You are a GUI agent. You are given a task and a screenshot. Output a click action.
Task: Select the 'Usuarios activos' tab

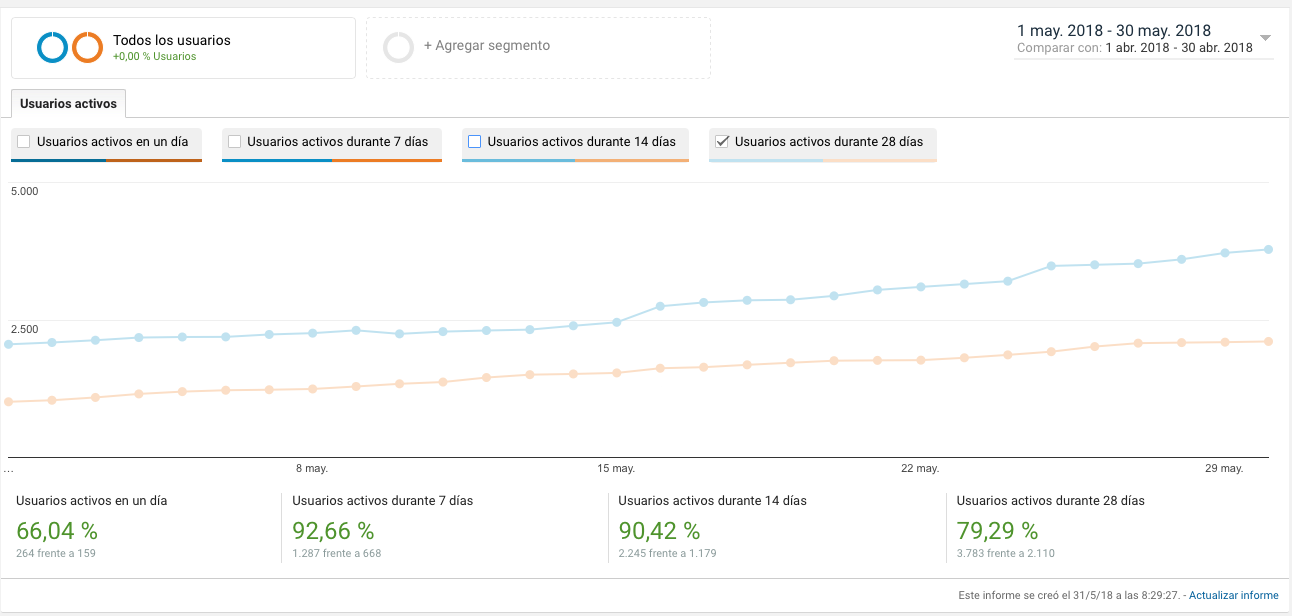[x=68, y=104]
